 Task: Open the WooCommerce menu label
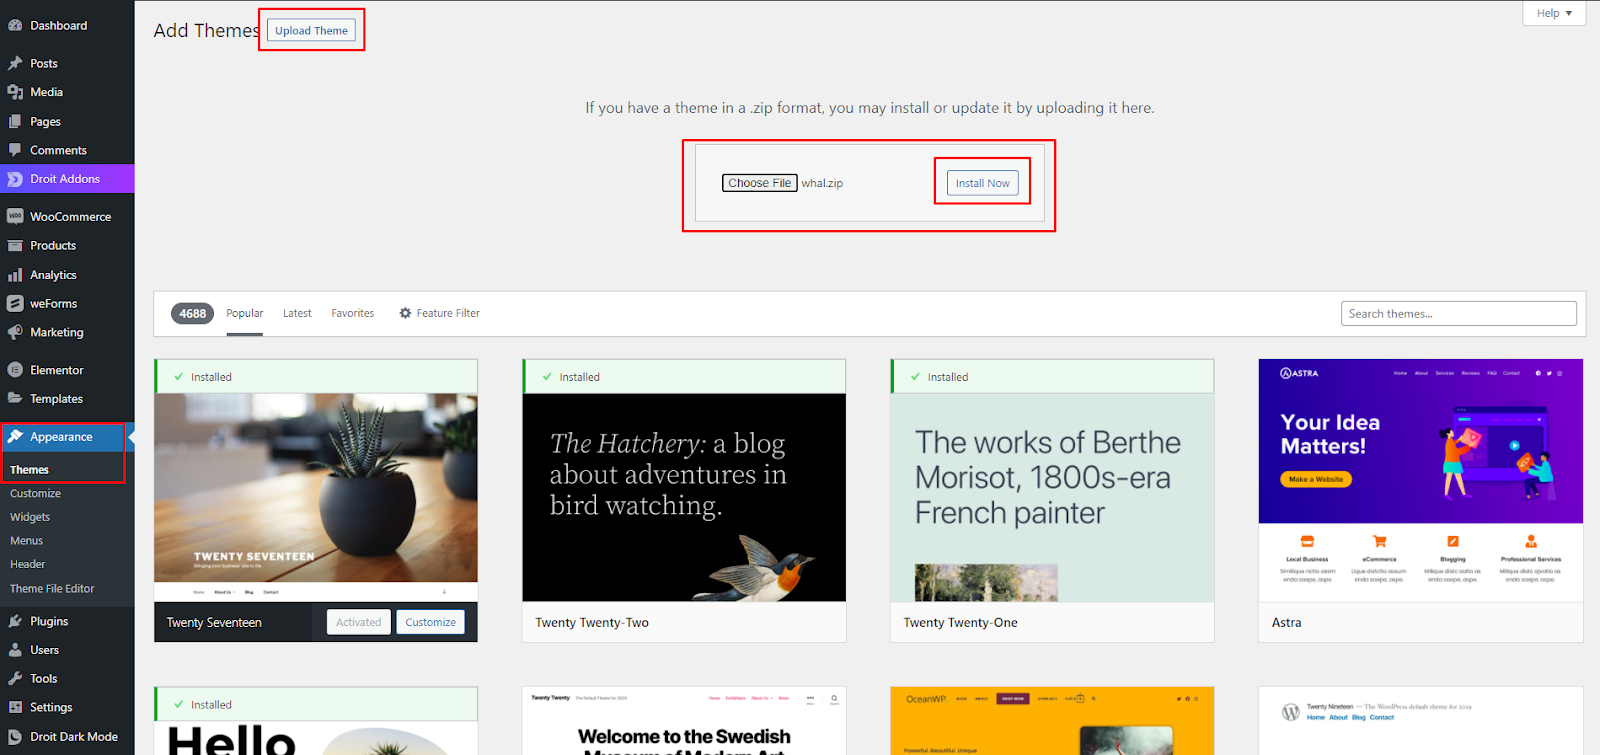(70, 216)
